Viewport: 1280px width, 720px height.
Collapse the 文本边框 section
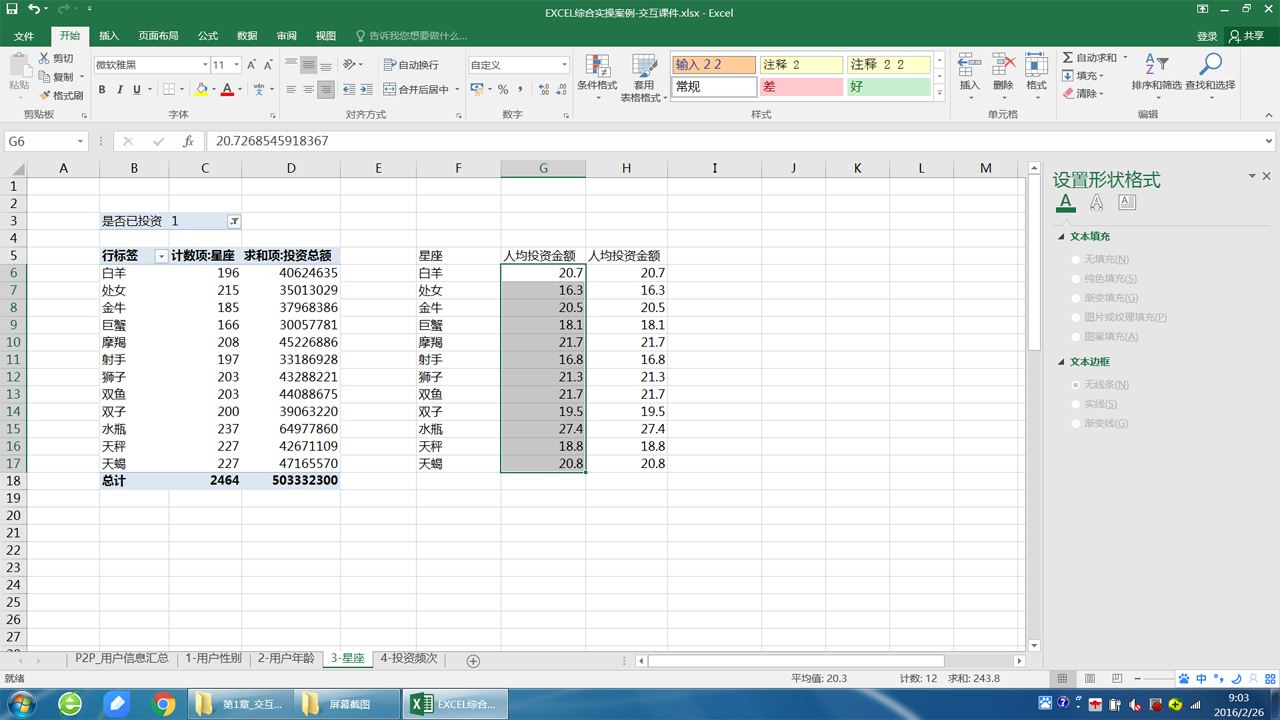pos(1062,362)
